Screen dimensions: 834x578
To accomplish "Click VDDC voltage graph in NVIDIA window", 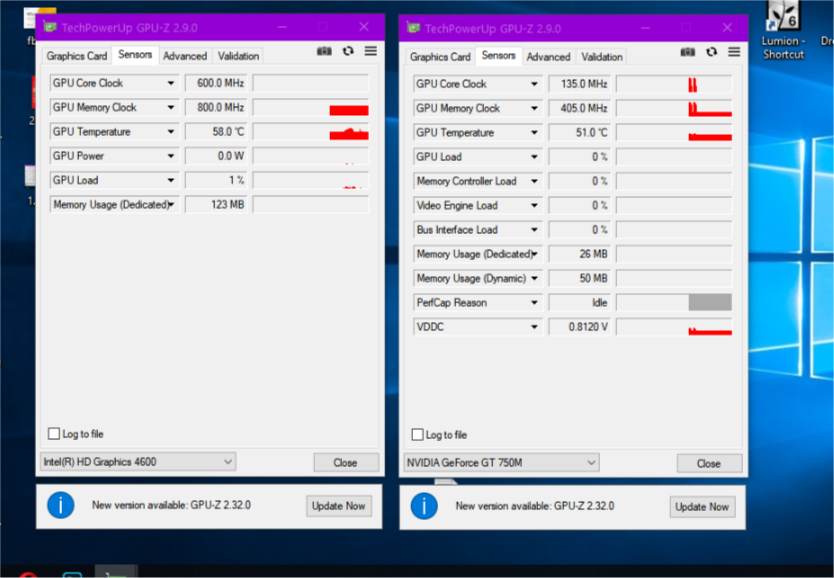I will tap(674, 327).
